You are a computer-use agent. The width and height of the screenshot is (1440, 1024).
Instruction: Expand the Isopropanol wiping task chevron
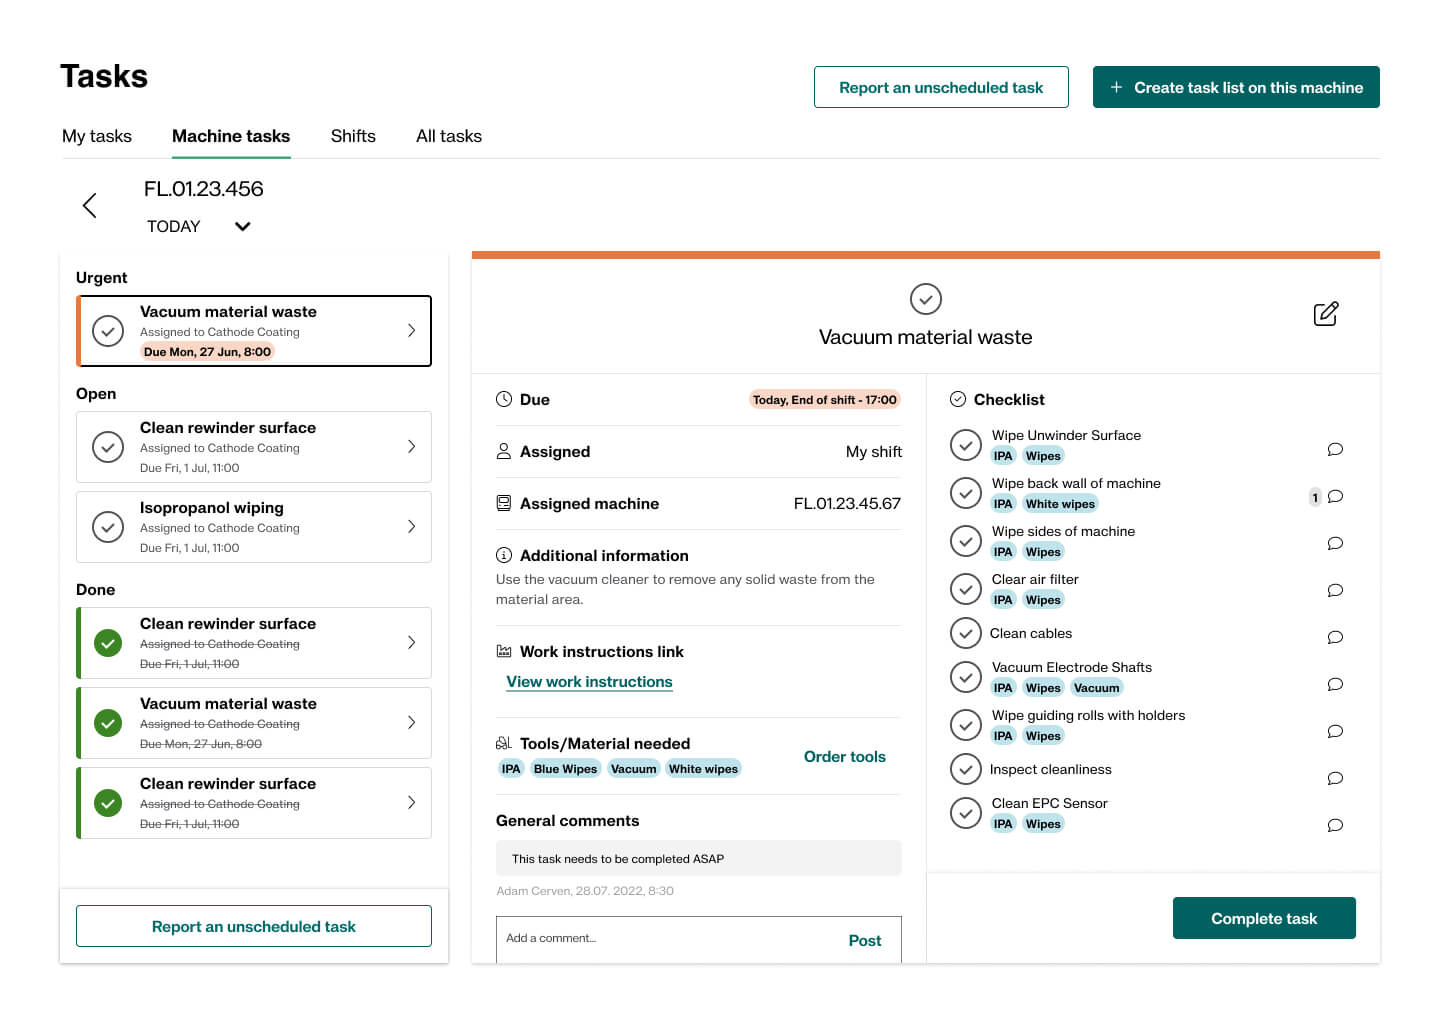[x=411, y=527]
